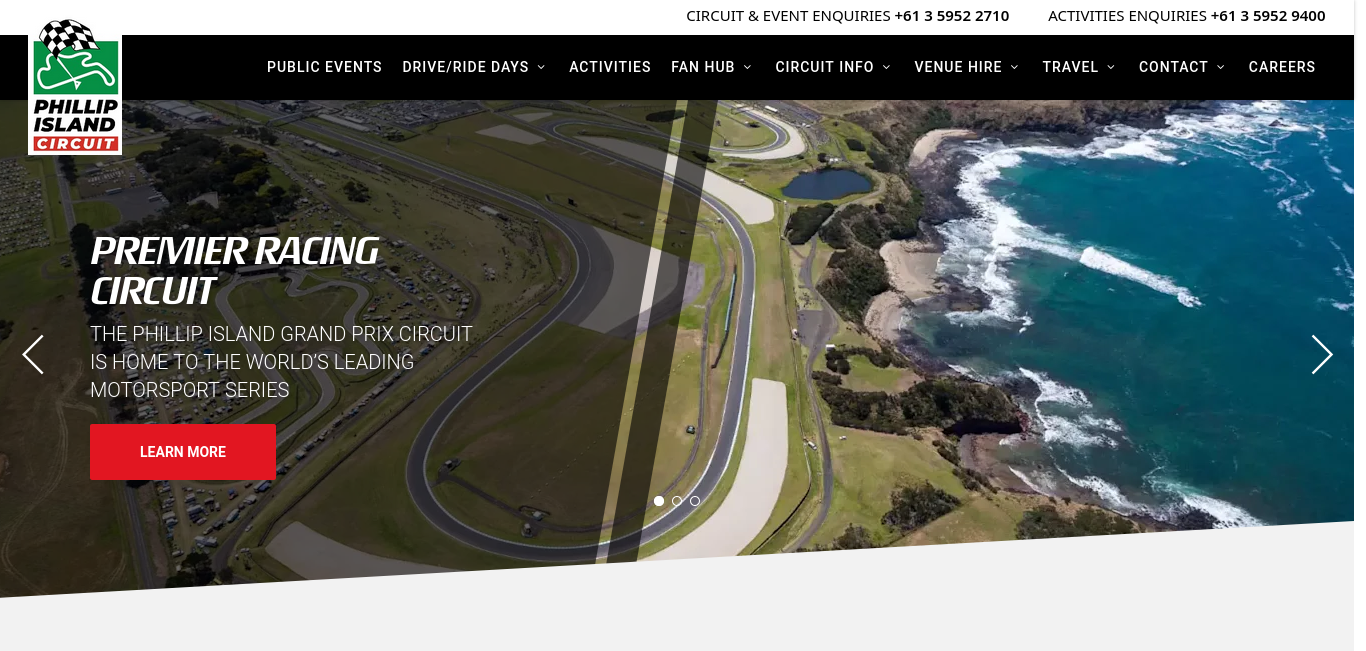1366x651 pixels.
Task: Open the Travel menu label
Action: coord(1070,67)
